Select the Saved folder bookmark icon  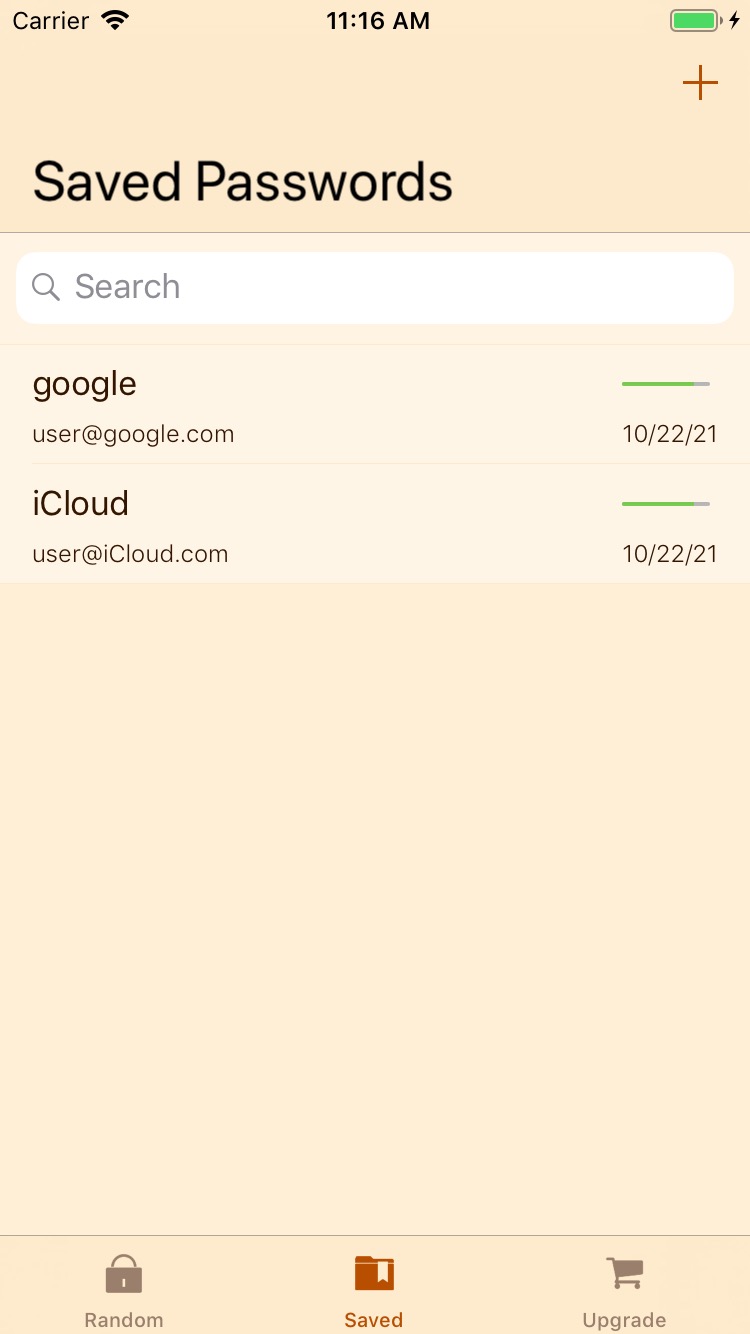(374, 1274)
